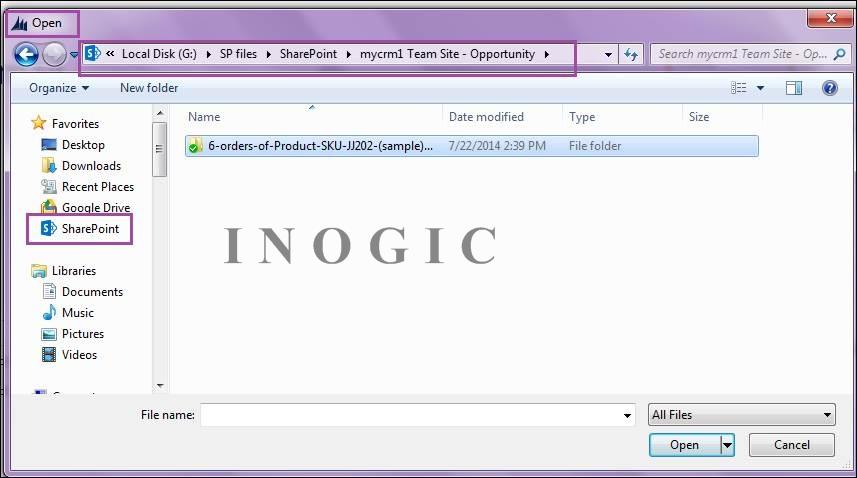Image resolution: width=857 pixels, height=478 pixels.
Task: Refresh the current folder view
Action: click(631, 55)
